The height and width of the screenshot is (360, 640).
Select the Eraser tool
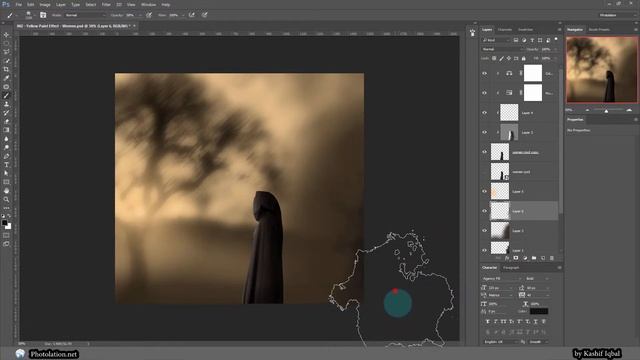(x=6, y=121)
